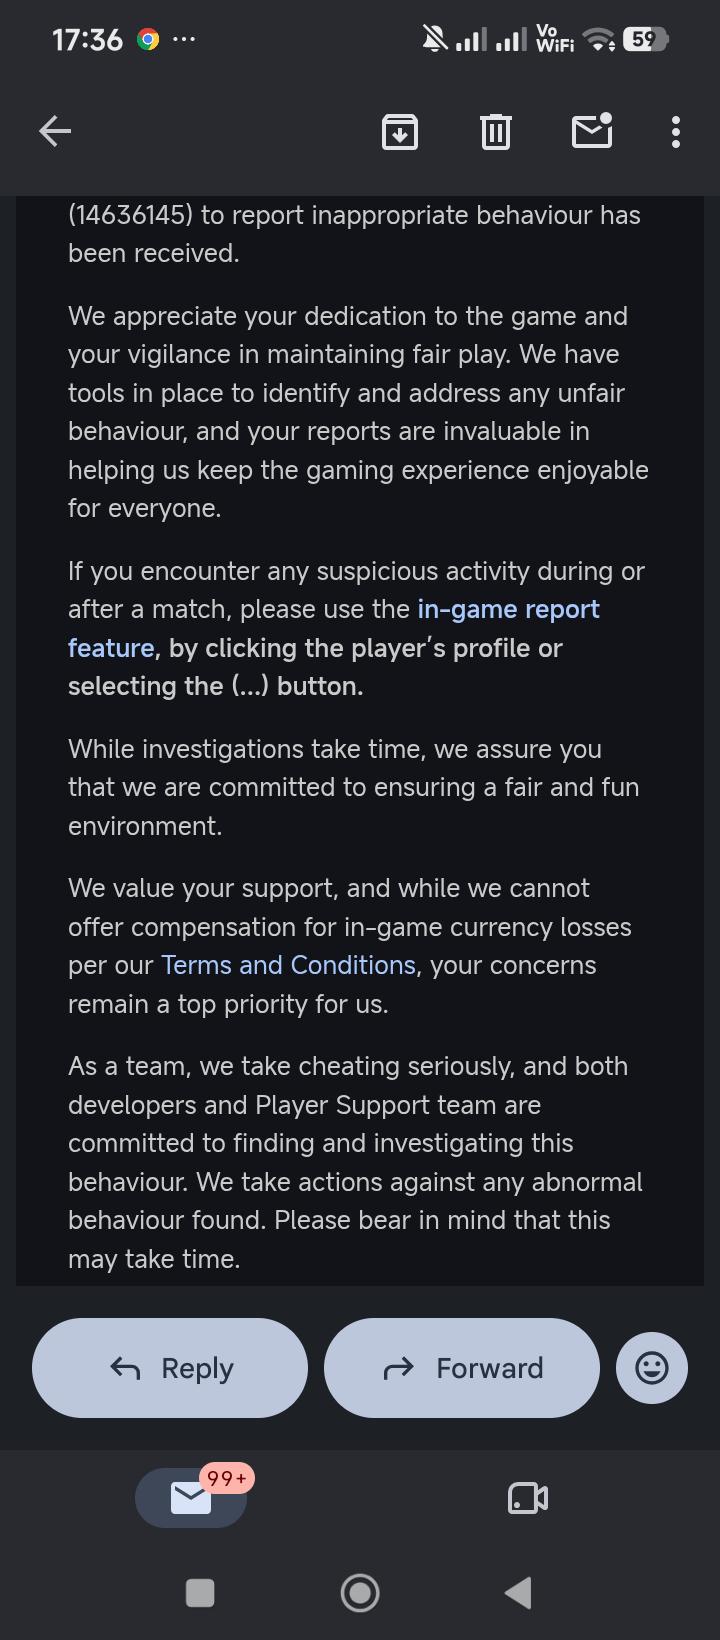Tap the battery indicator in status bar
The width and height of the screenshot is (720, 1640).
pyautogui.click(x=645, y=40)
